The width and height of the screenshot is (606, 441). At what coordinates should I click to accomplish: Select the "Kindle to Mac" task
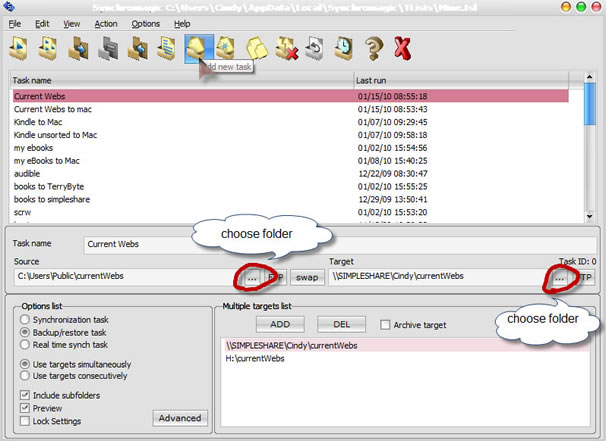291,122
